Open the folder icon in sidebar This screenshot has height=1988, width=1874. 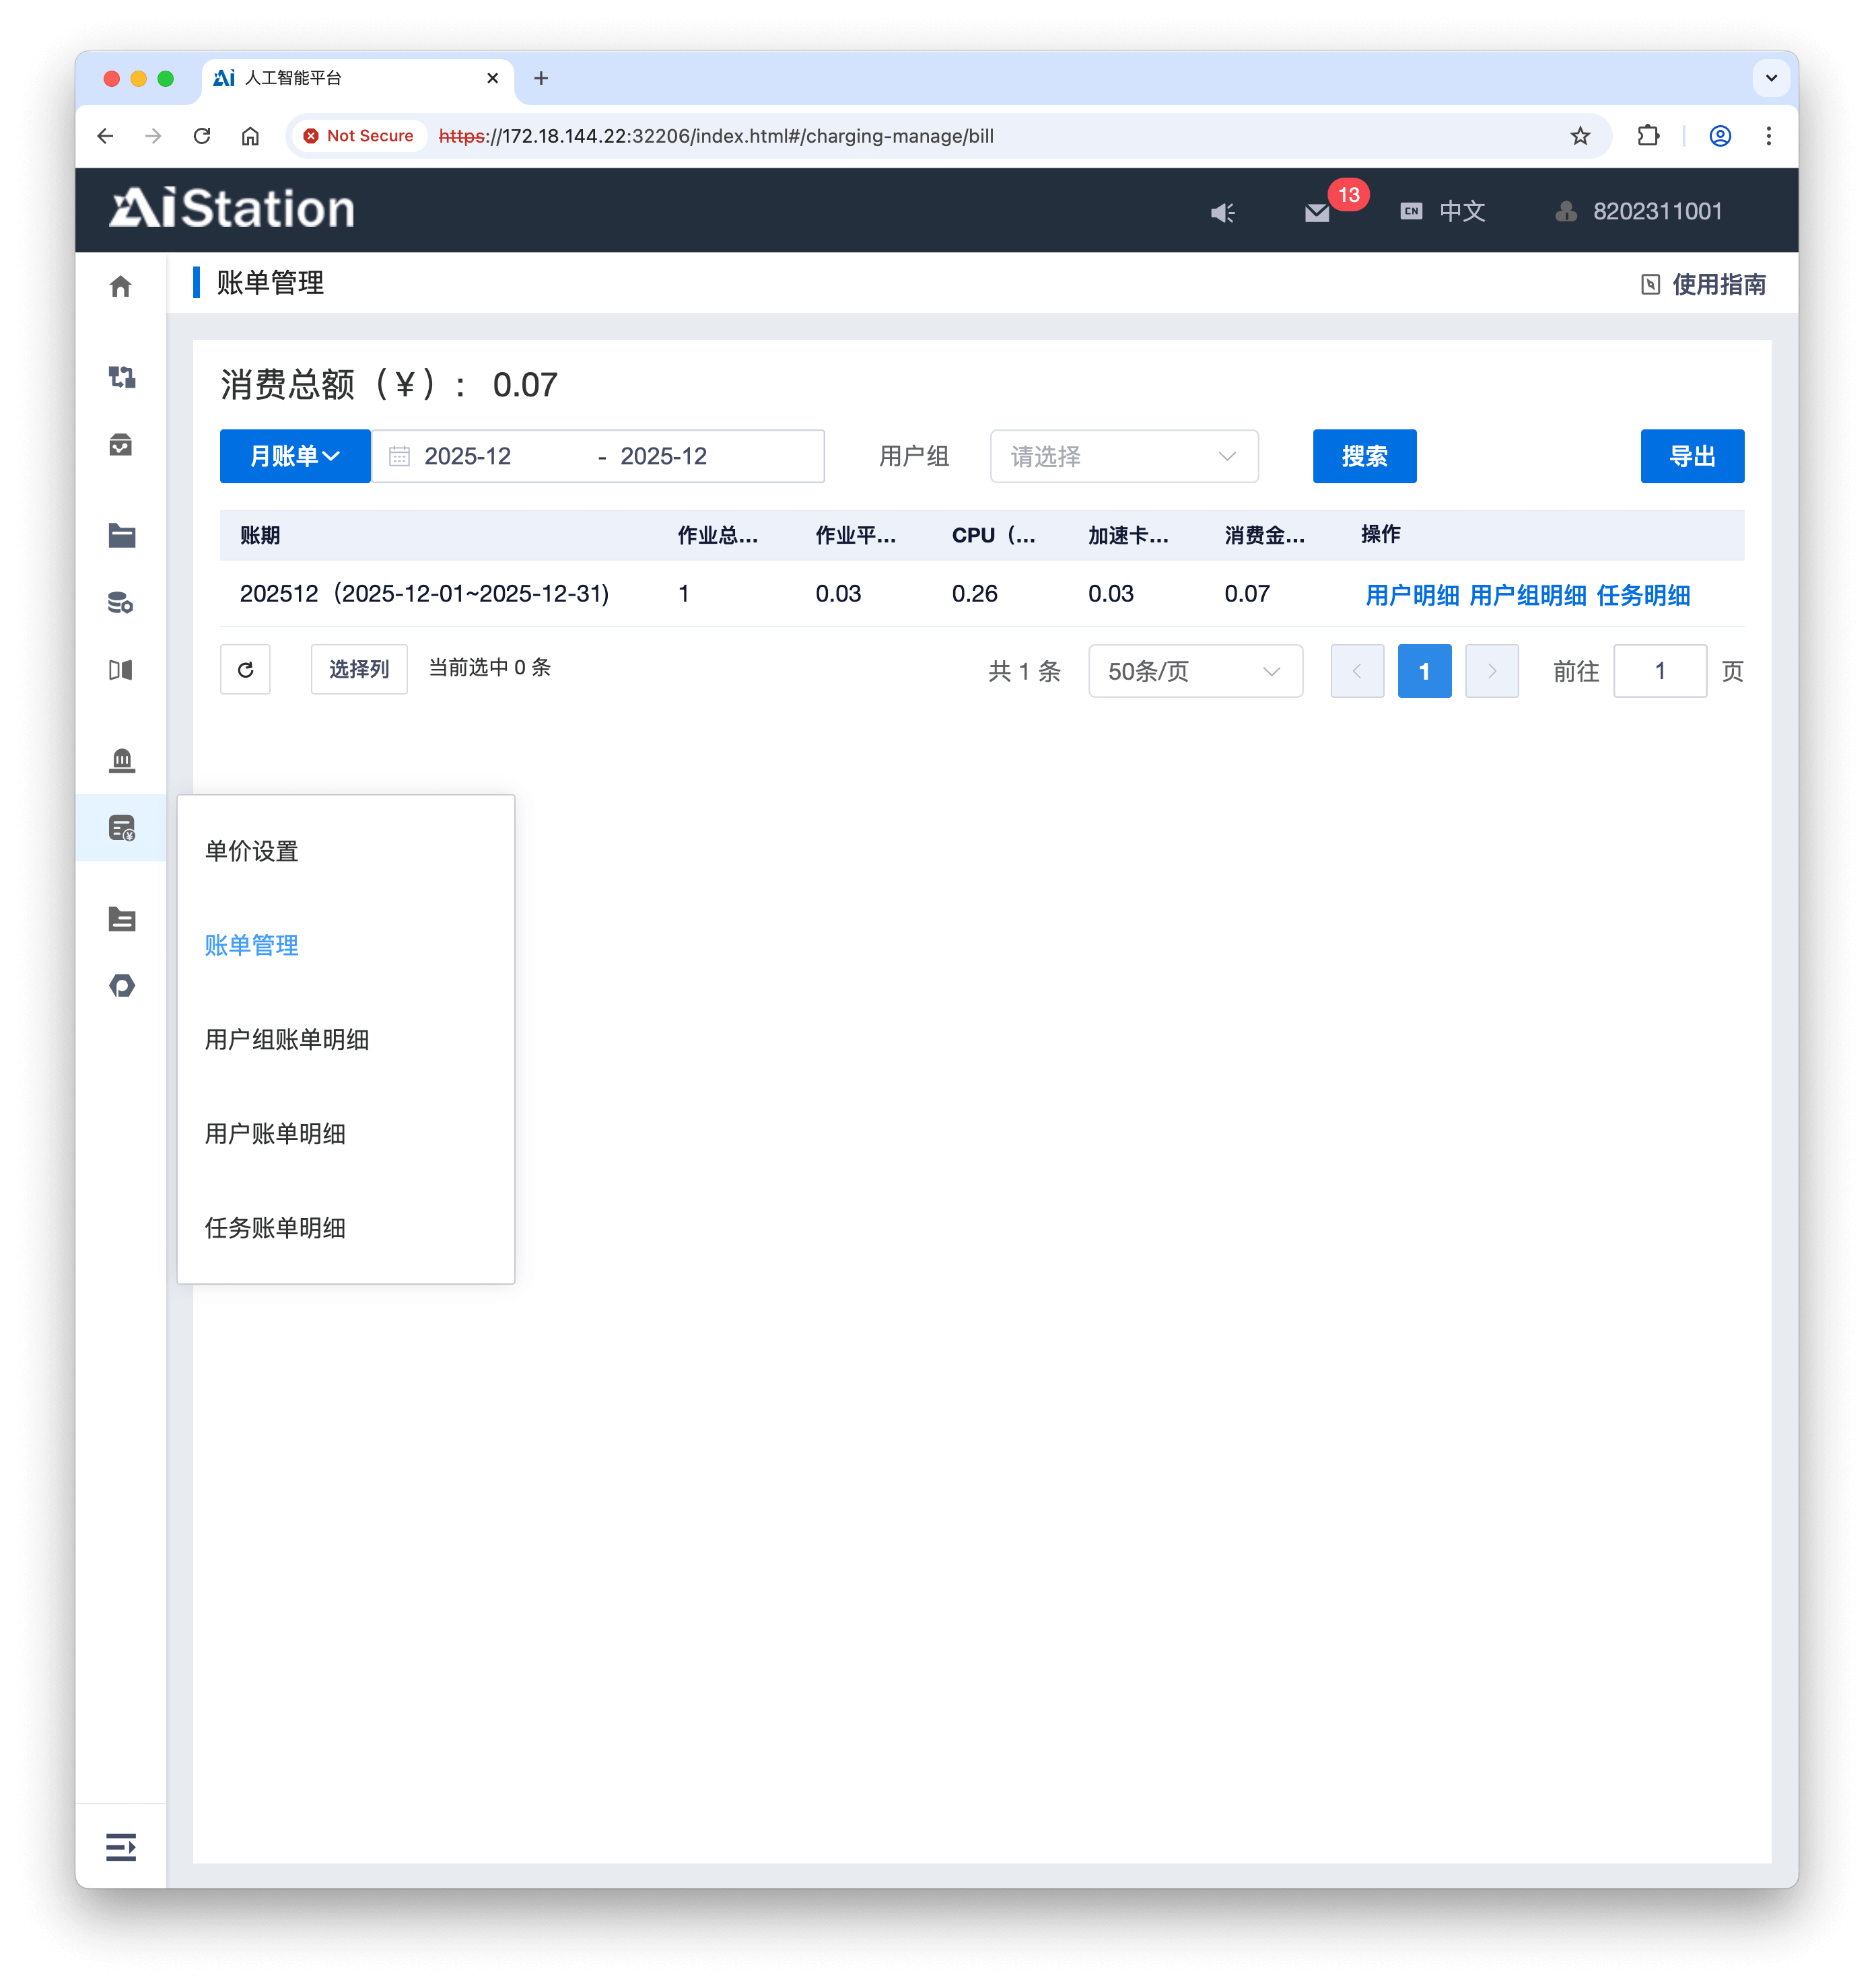tap(121, 535)
